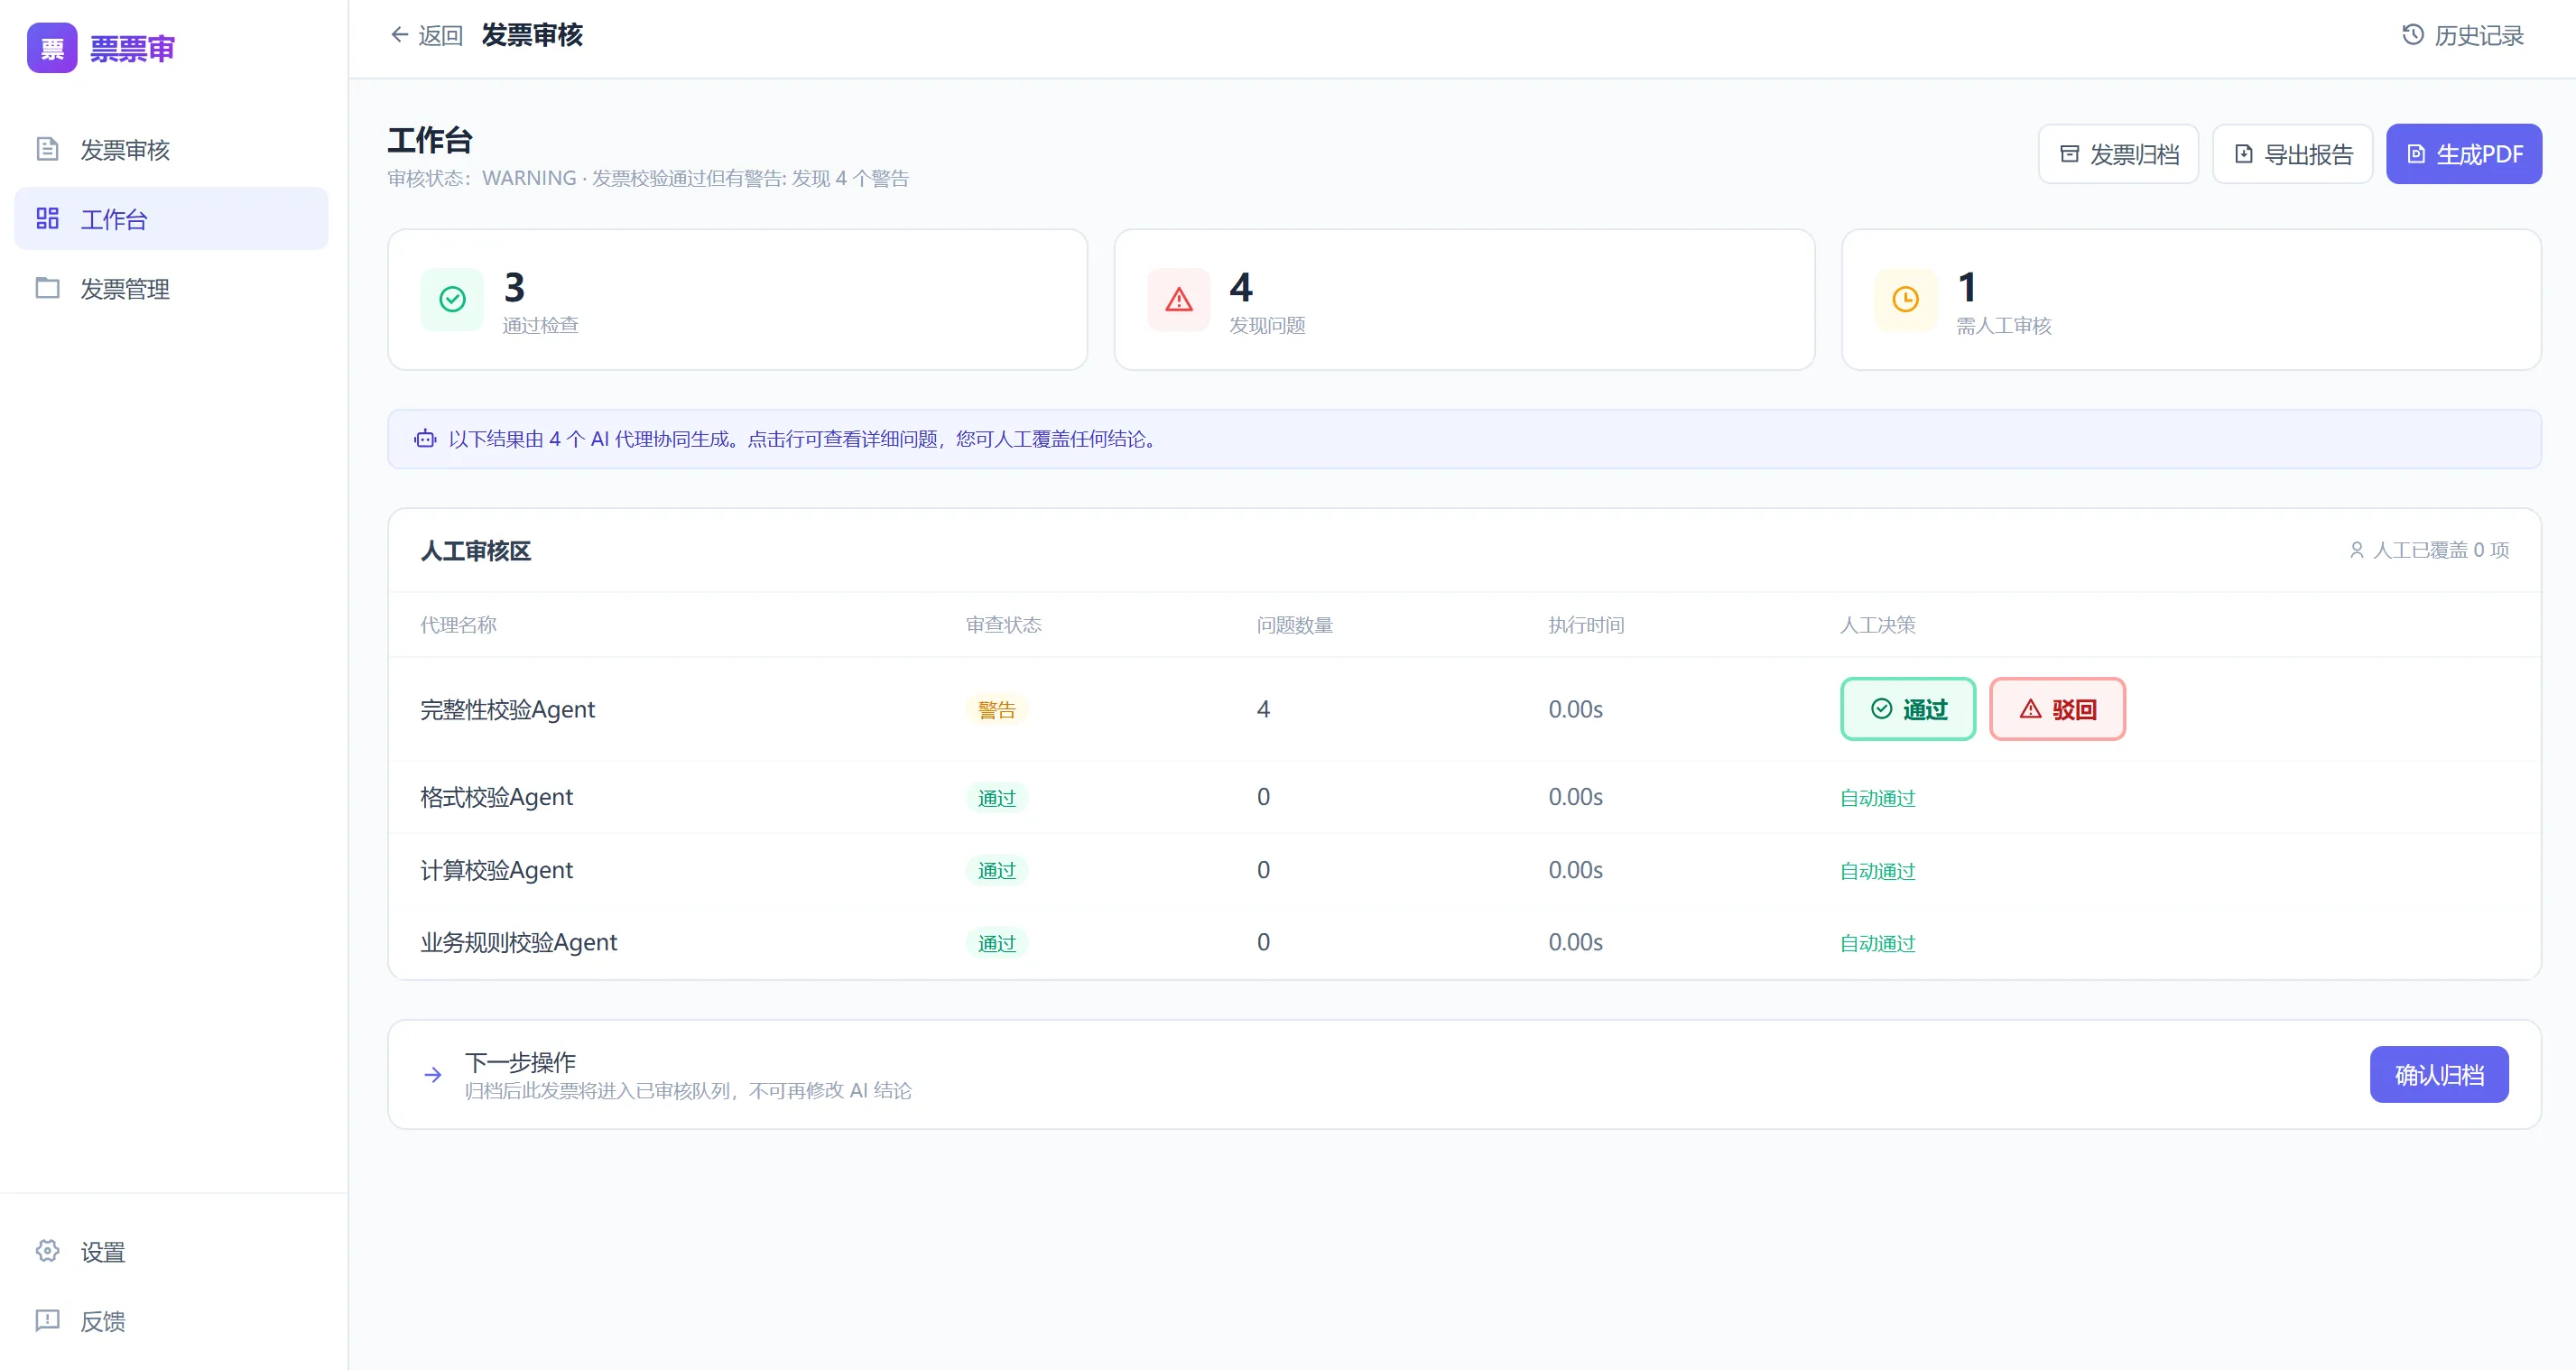Reject 完整性校验Agent with 驳回 button

[2057, 709]
